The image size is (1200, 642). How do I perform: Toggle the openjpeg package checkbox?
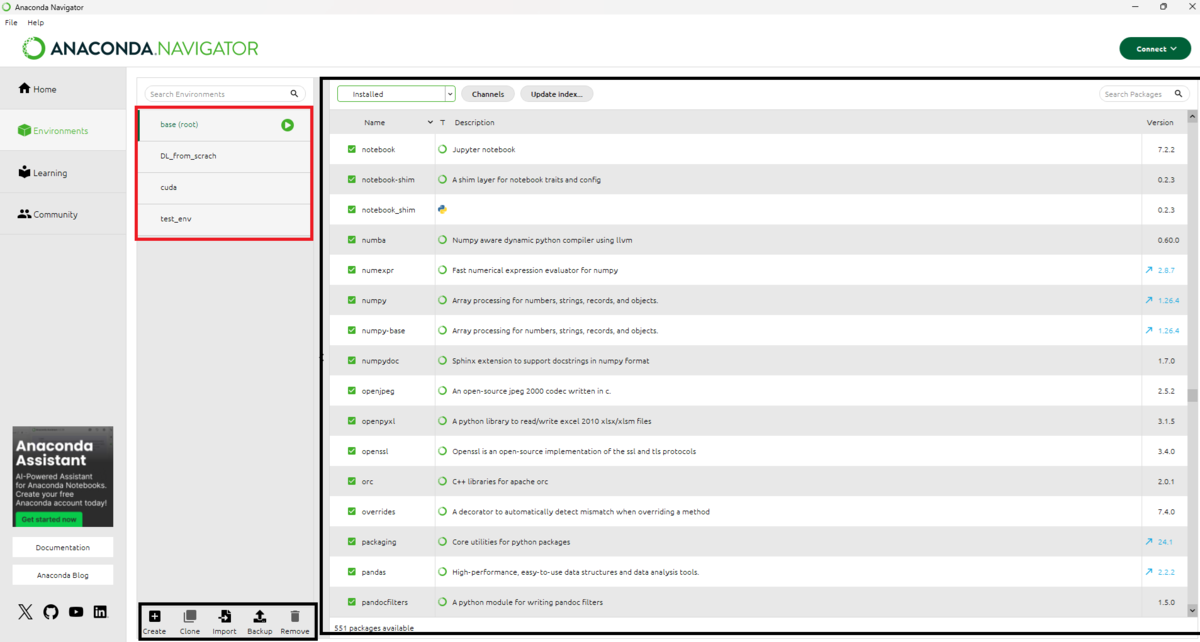tap(352, 391)
